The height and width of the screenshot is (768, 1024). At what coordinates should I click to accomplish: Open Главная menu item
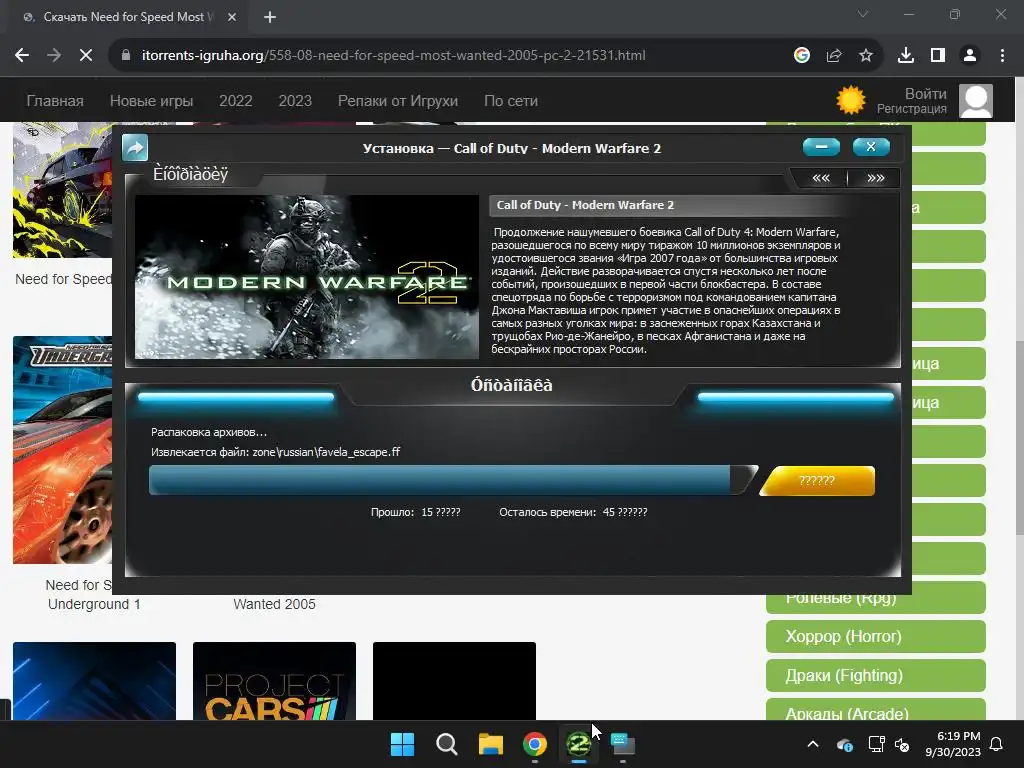pyautogui.click(x=55, y=101)
